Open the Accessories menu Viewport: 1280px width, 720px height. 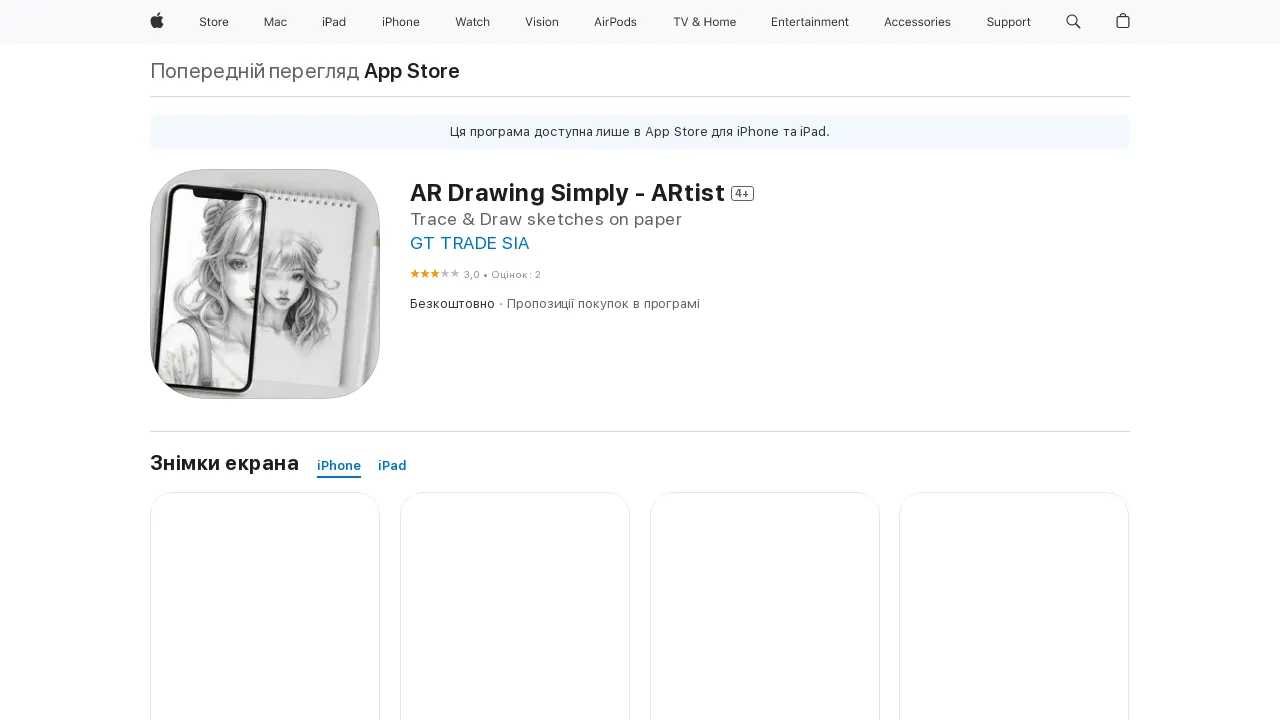(917, 22)
